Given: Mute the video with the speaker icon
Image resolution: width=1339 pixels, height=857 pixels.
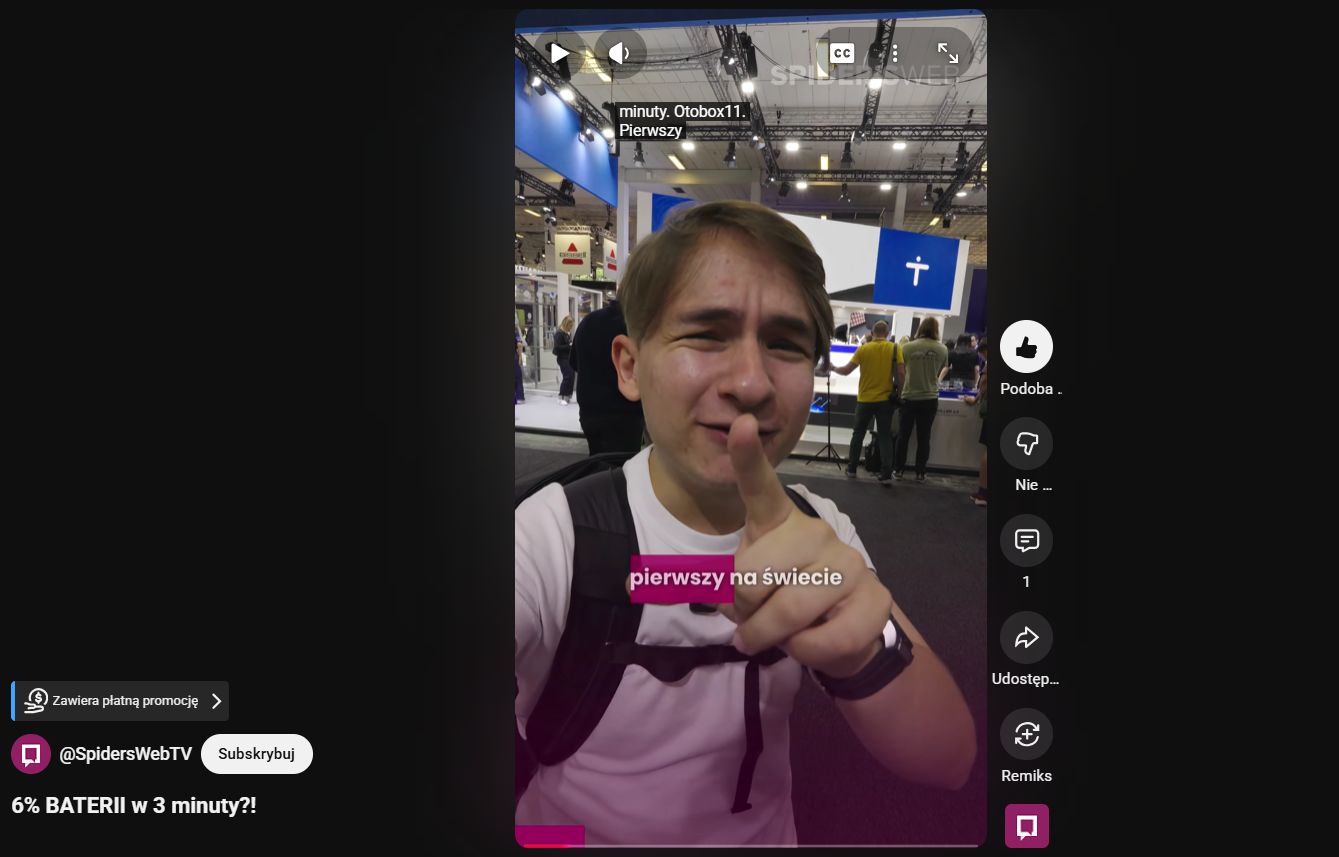Looking at the screenshot, I should pos(620,53).
